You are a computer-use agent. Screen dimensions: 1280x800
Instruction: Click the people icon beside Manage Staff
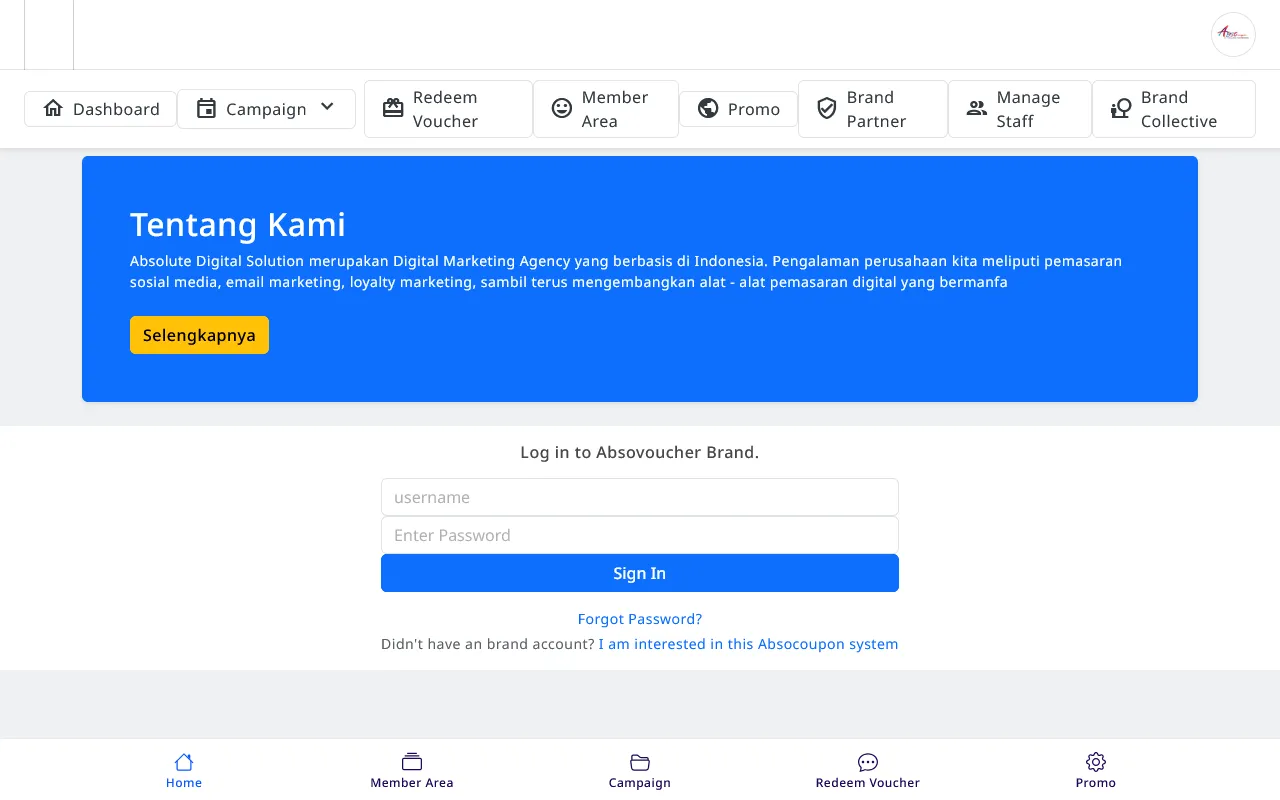pyautogui.click(x=977, y=109)
